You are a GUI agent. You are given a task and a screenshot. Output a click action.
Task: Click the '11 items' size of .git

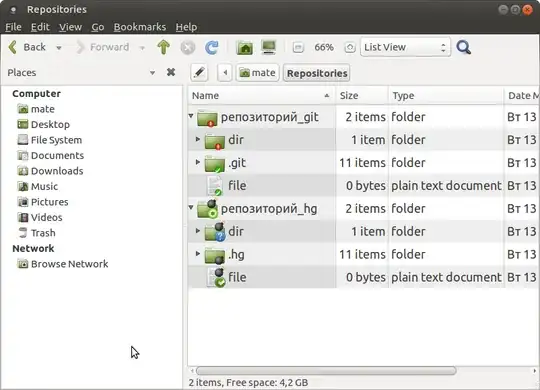[x=362, y=163]
